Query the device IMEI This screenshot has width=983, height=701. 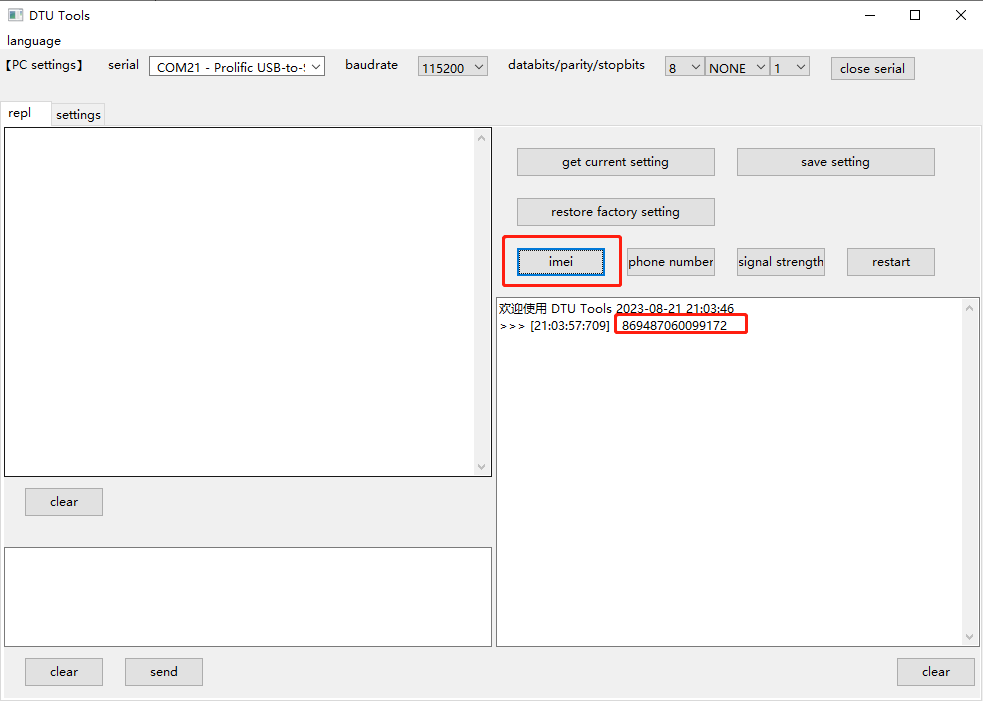click(560, 261)
